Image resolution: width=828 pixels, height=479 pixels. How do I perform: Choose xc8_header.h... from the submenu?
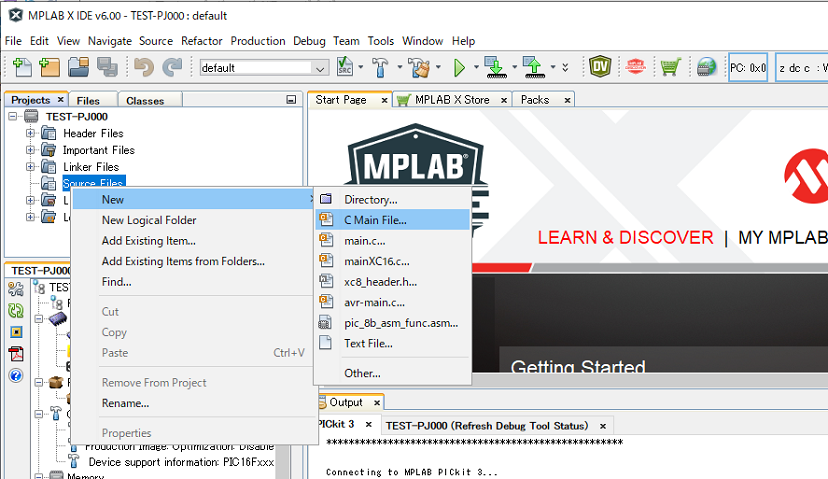tap(392, 281)
